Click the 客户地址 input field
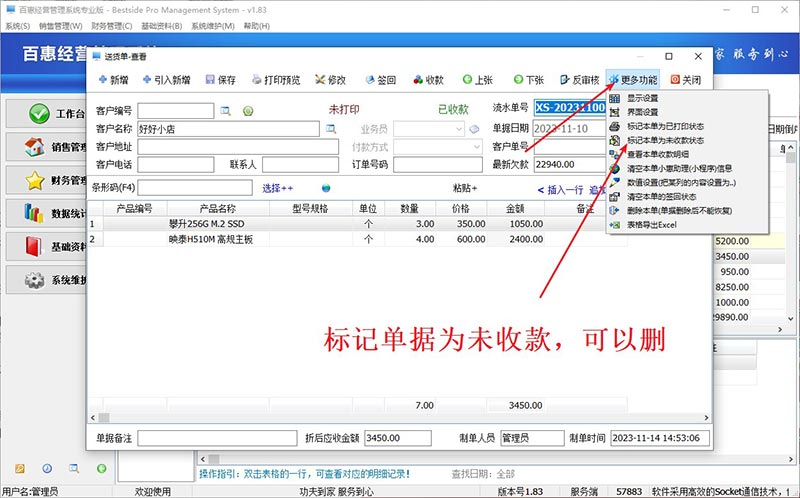Viewport: 800px width, 498px height. coord(238,147)
